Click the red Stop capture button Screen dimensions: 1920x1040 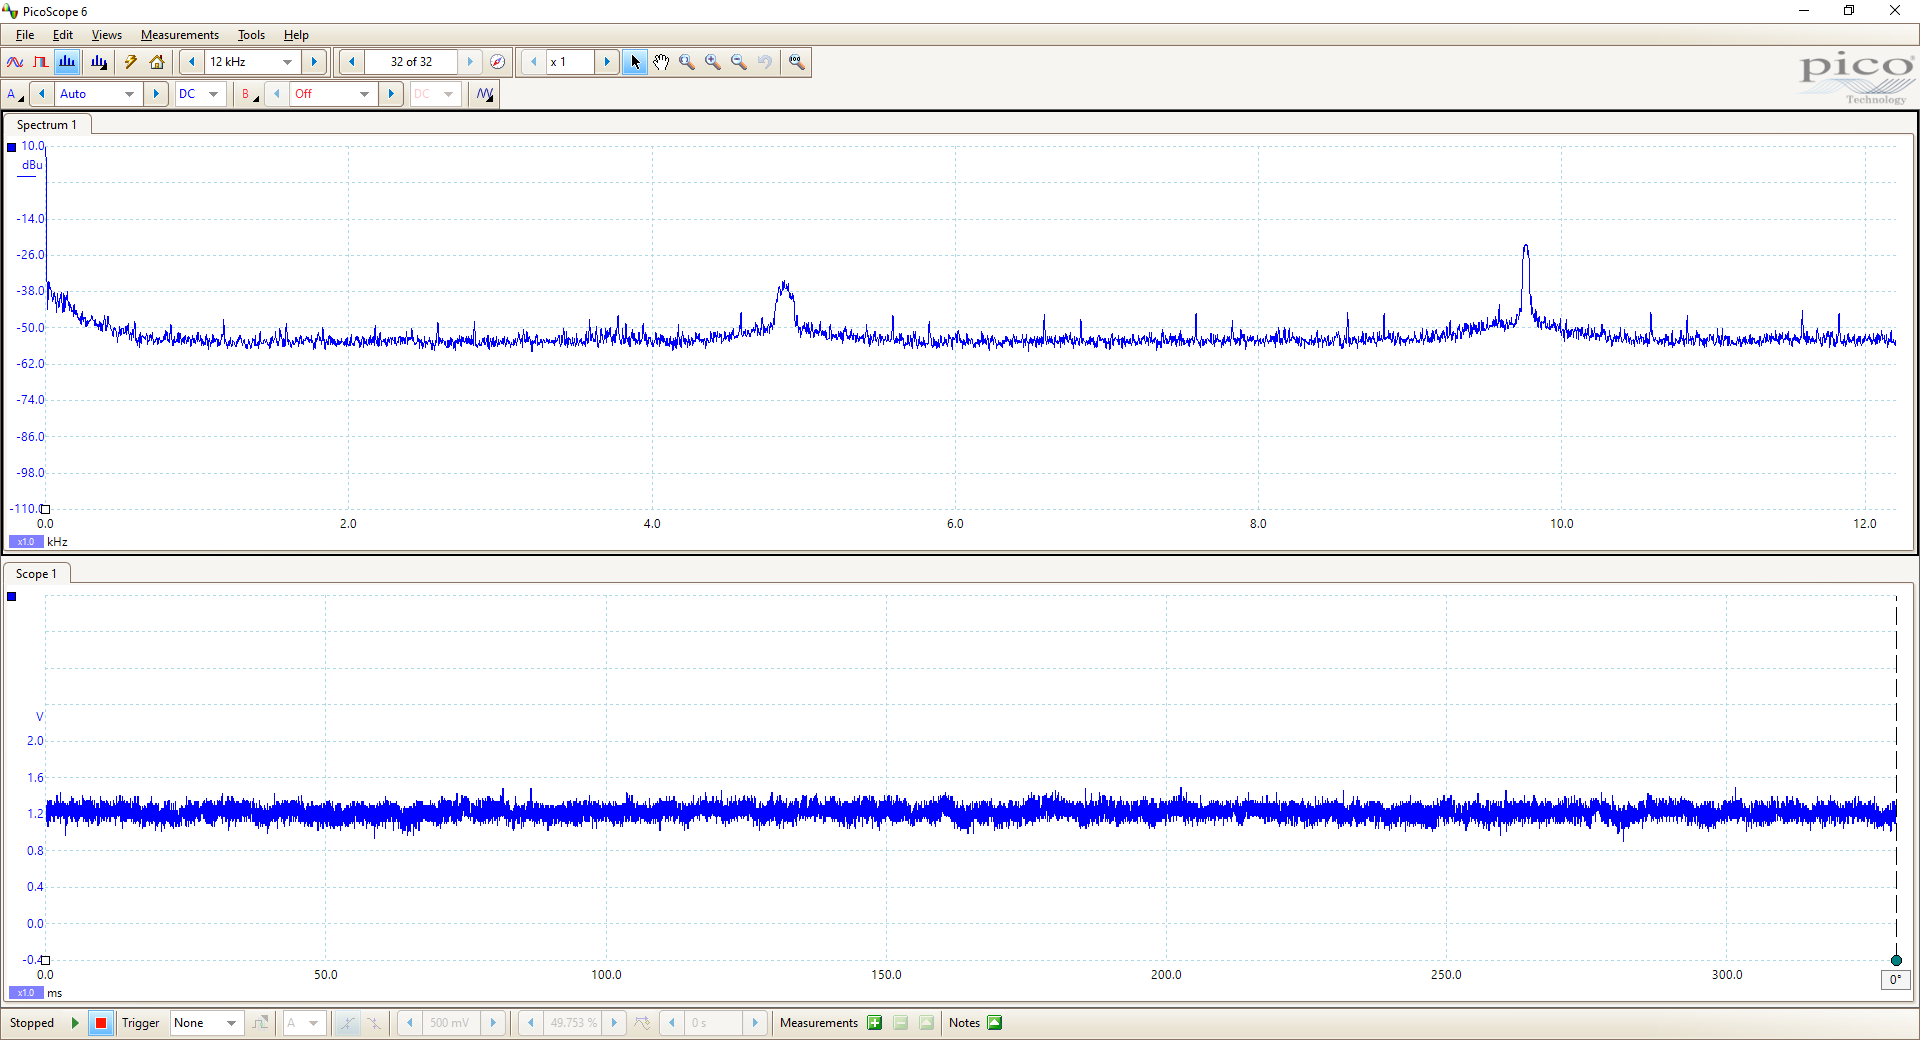(x=101, y=1023)
